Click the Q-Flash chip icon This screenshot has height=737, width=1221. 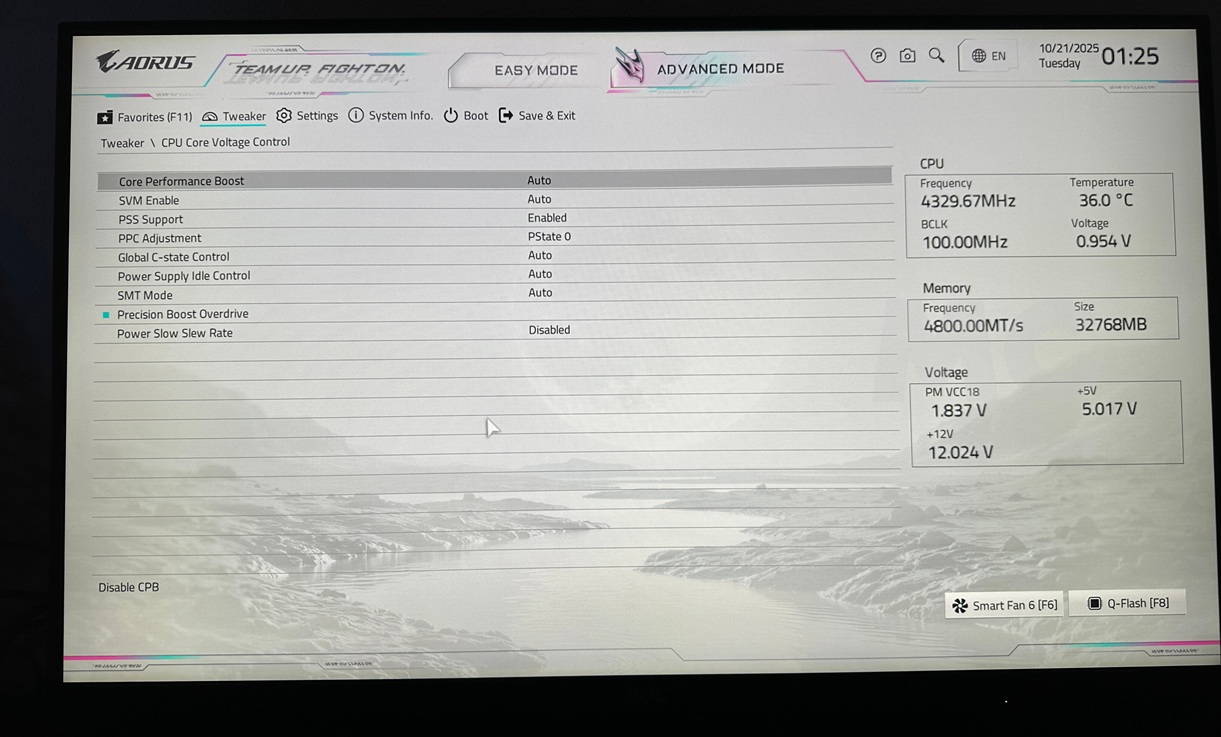click(1094, 603)
